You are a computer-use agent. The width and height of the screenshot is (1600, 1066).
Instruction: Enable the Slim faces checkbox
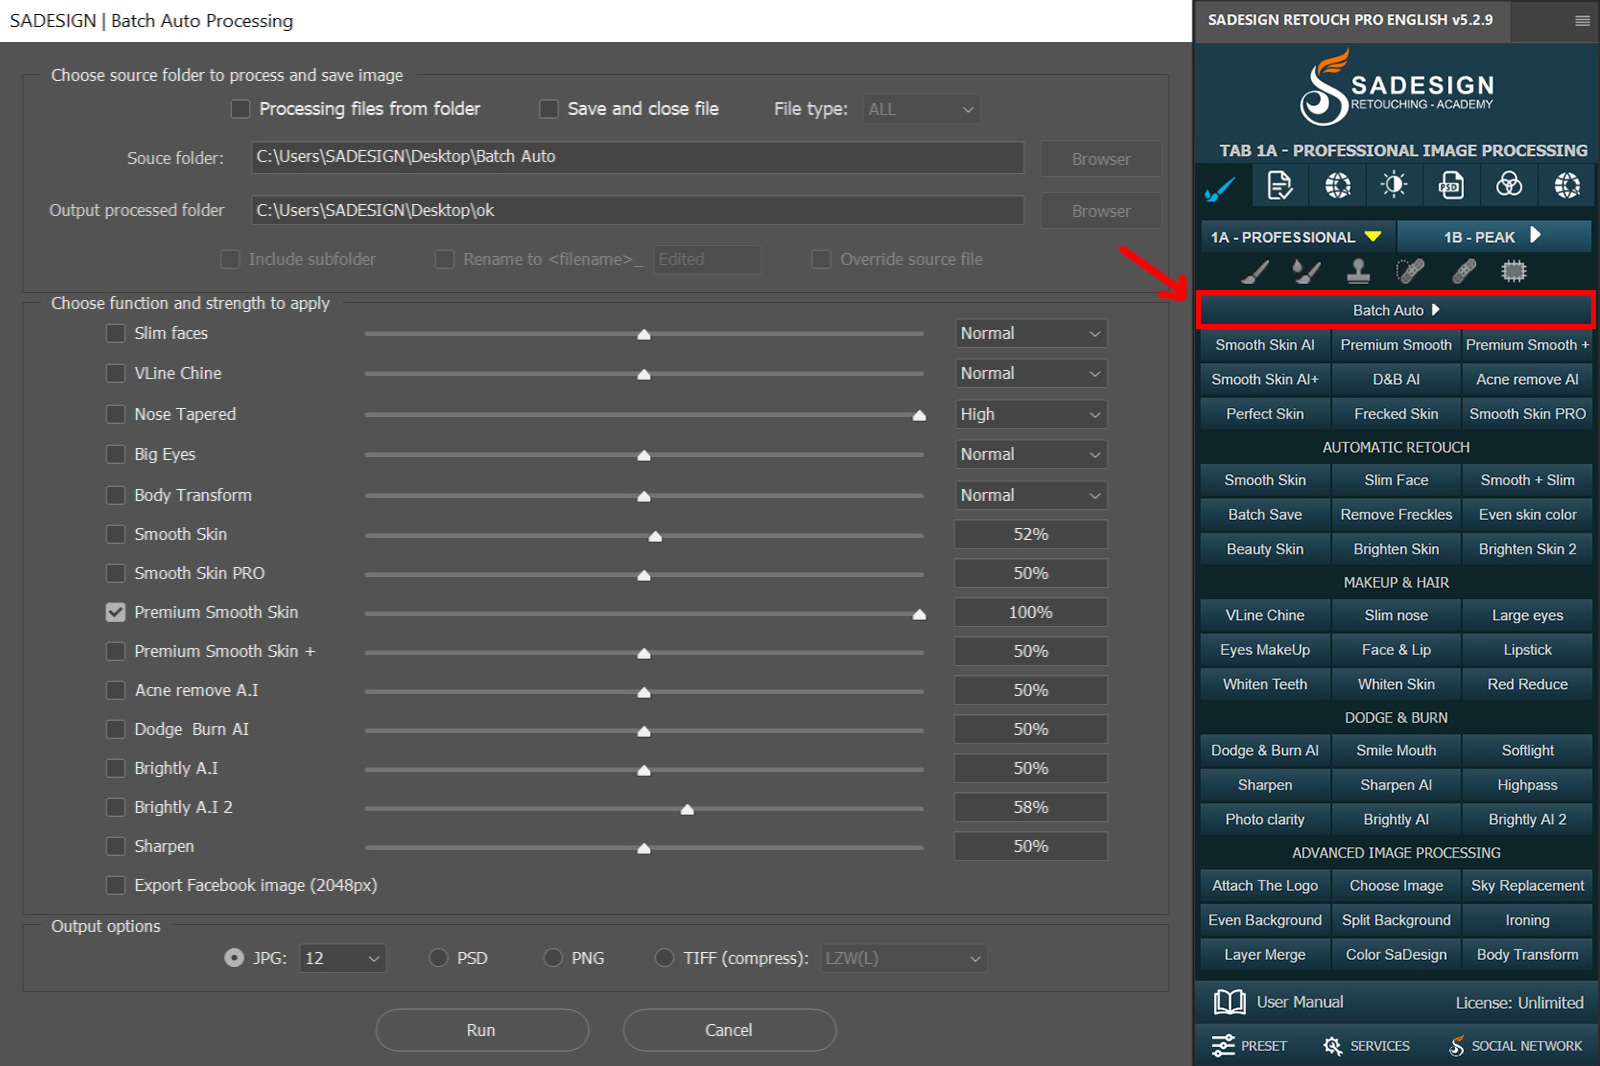pyautogui.click(x=116, y=333)
